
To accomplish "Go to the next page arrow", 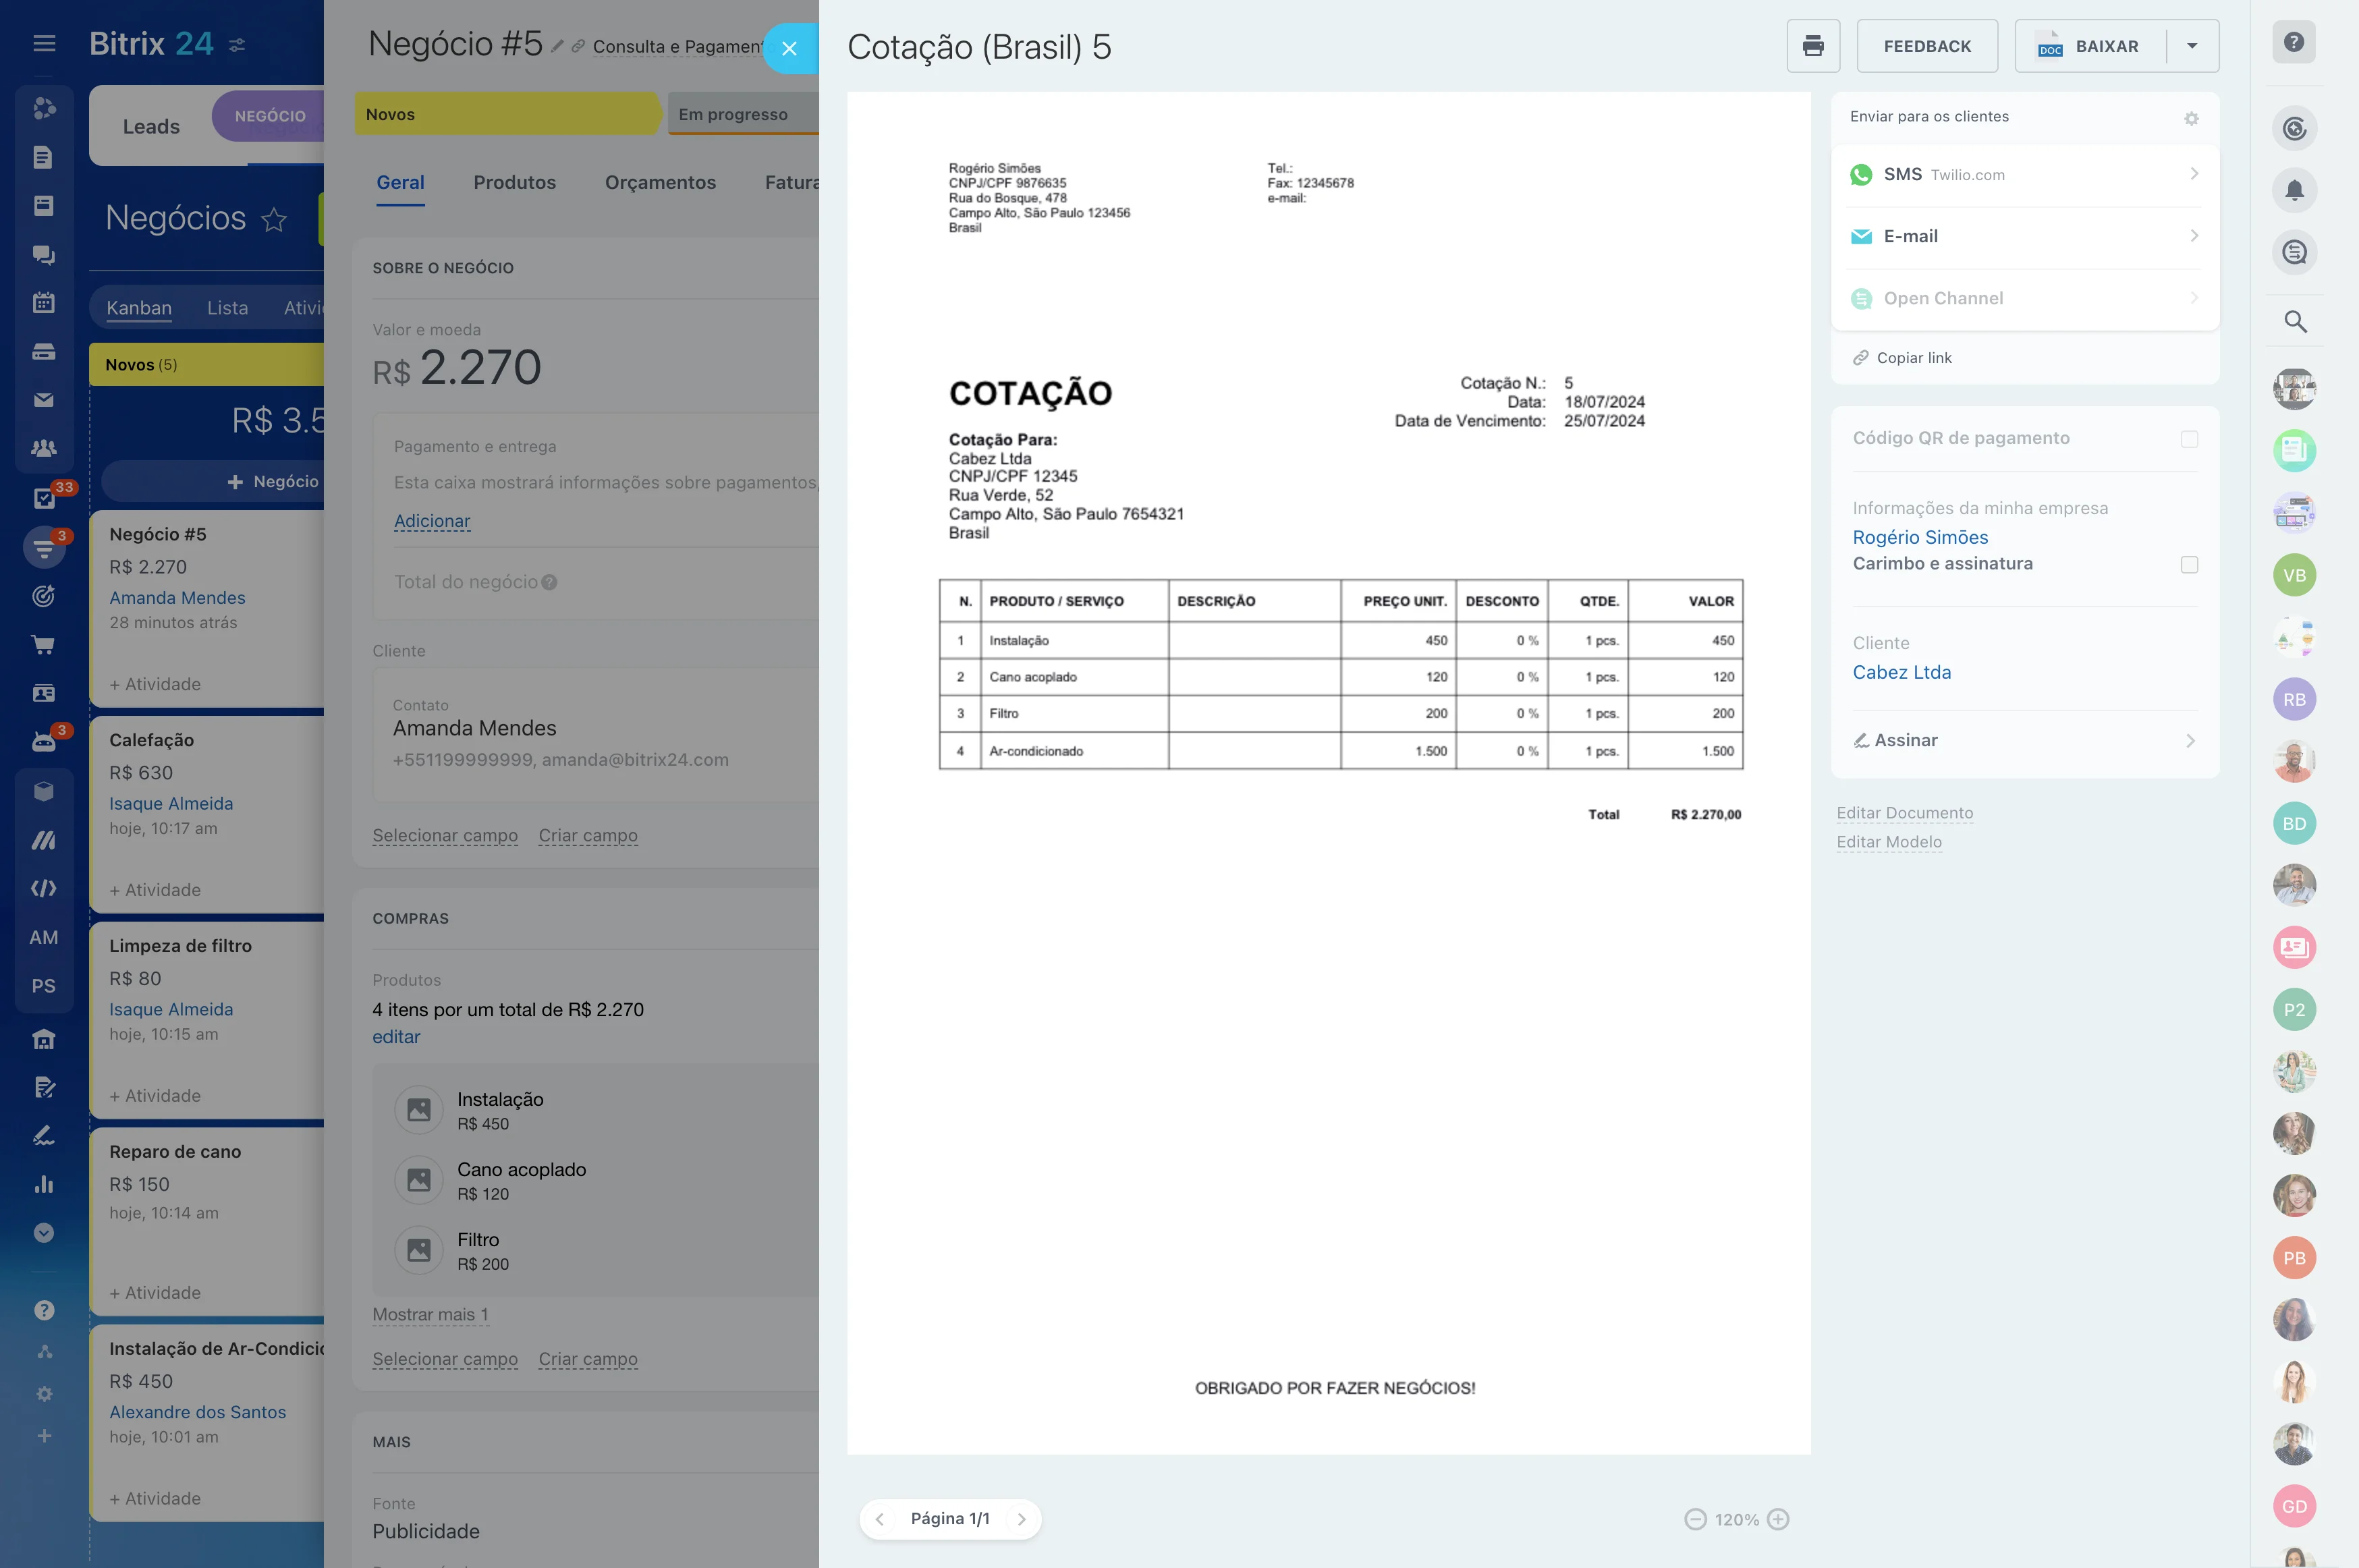I will point(1021,1519).
